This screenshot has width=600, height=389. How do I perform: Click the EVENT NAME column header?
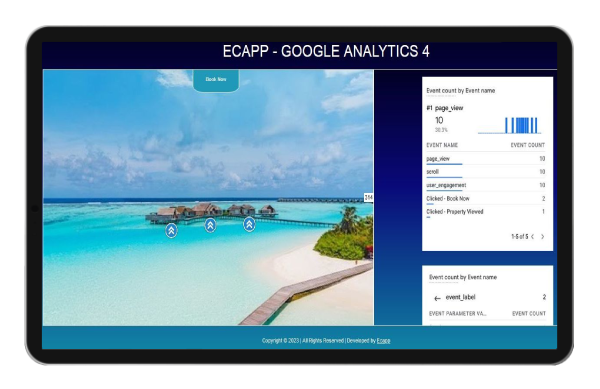click(442, 145)
